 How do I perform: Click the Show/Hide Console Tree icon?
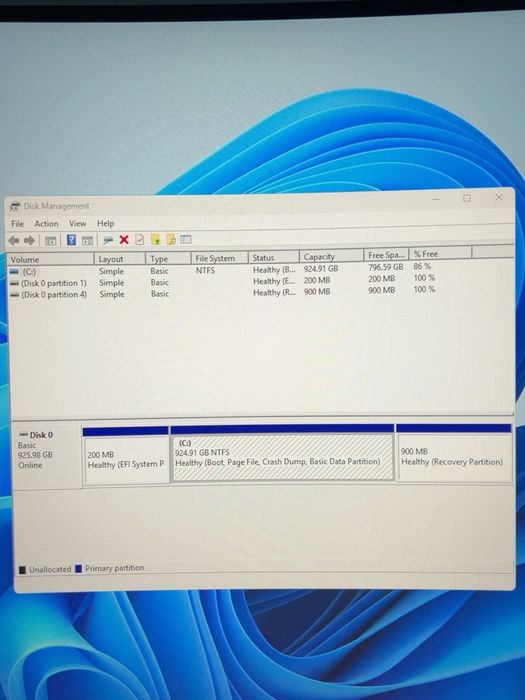pyautogui.click(x=50, y=241)
